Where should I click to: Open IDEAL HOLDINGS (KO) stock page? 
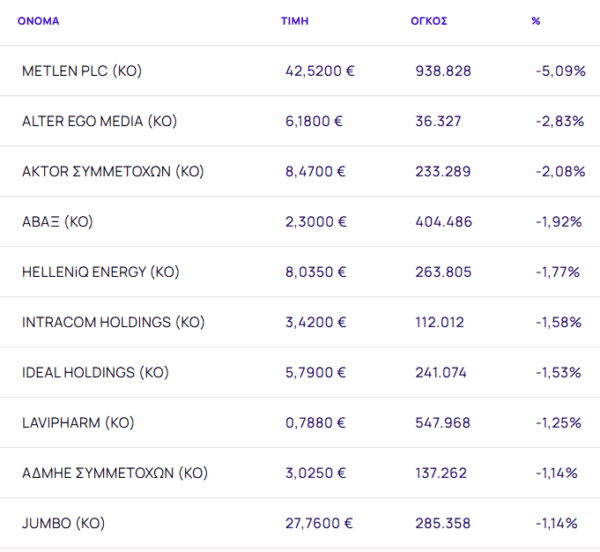click(x=95, y=372)
